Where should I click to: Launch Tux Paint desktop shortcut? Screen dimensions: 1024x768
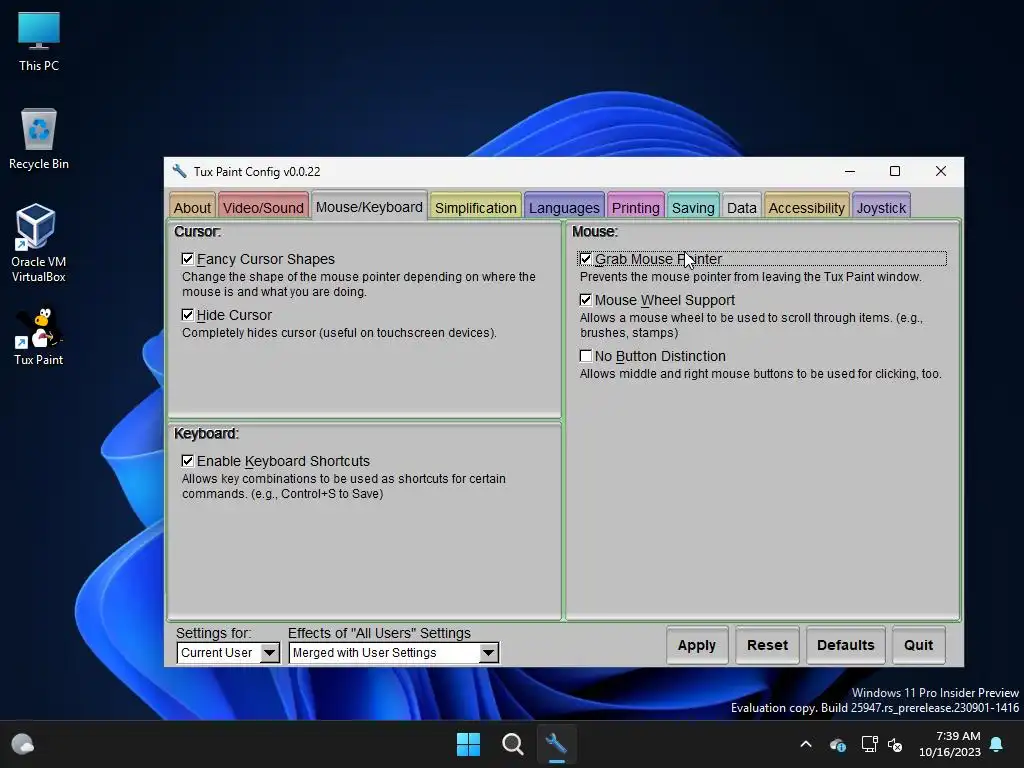[x=39, y=336]
